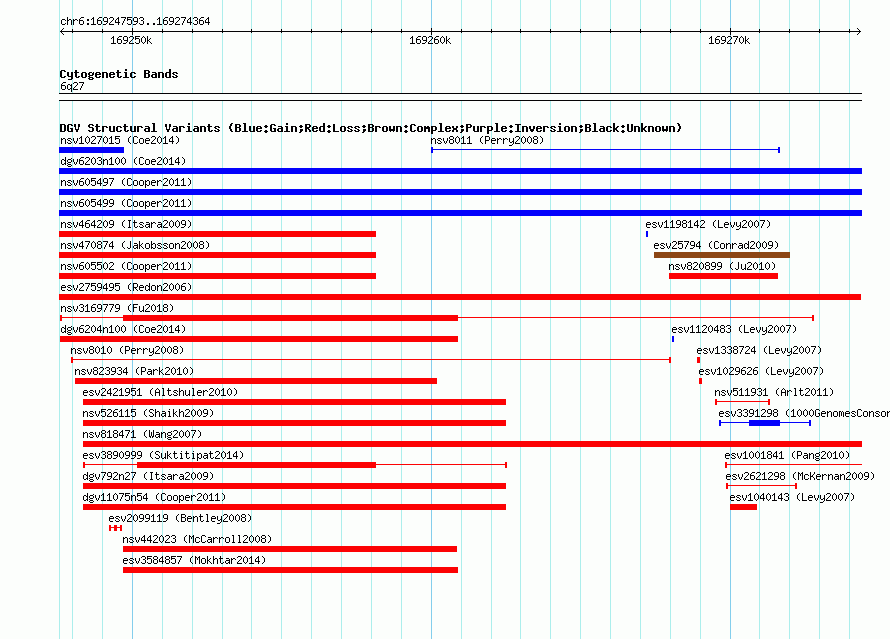Click the small red esv2099119 marker
Image resolution: width=890 pixels, height=639 pixels.
pos(115,528)
